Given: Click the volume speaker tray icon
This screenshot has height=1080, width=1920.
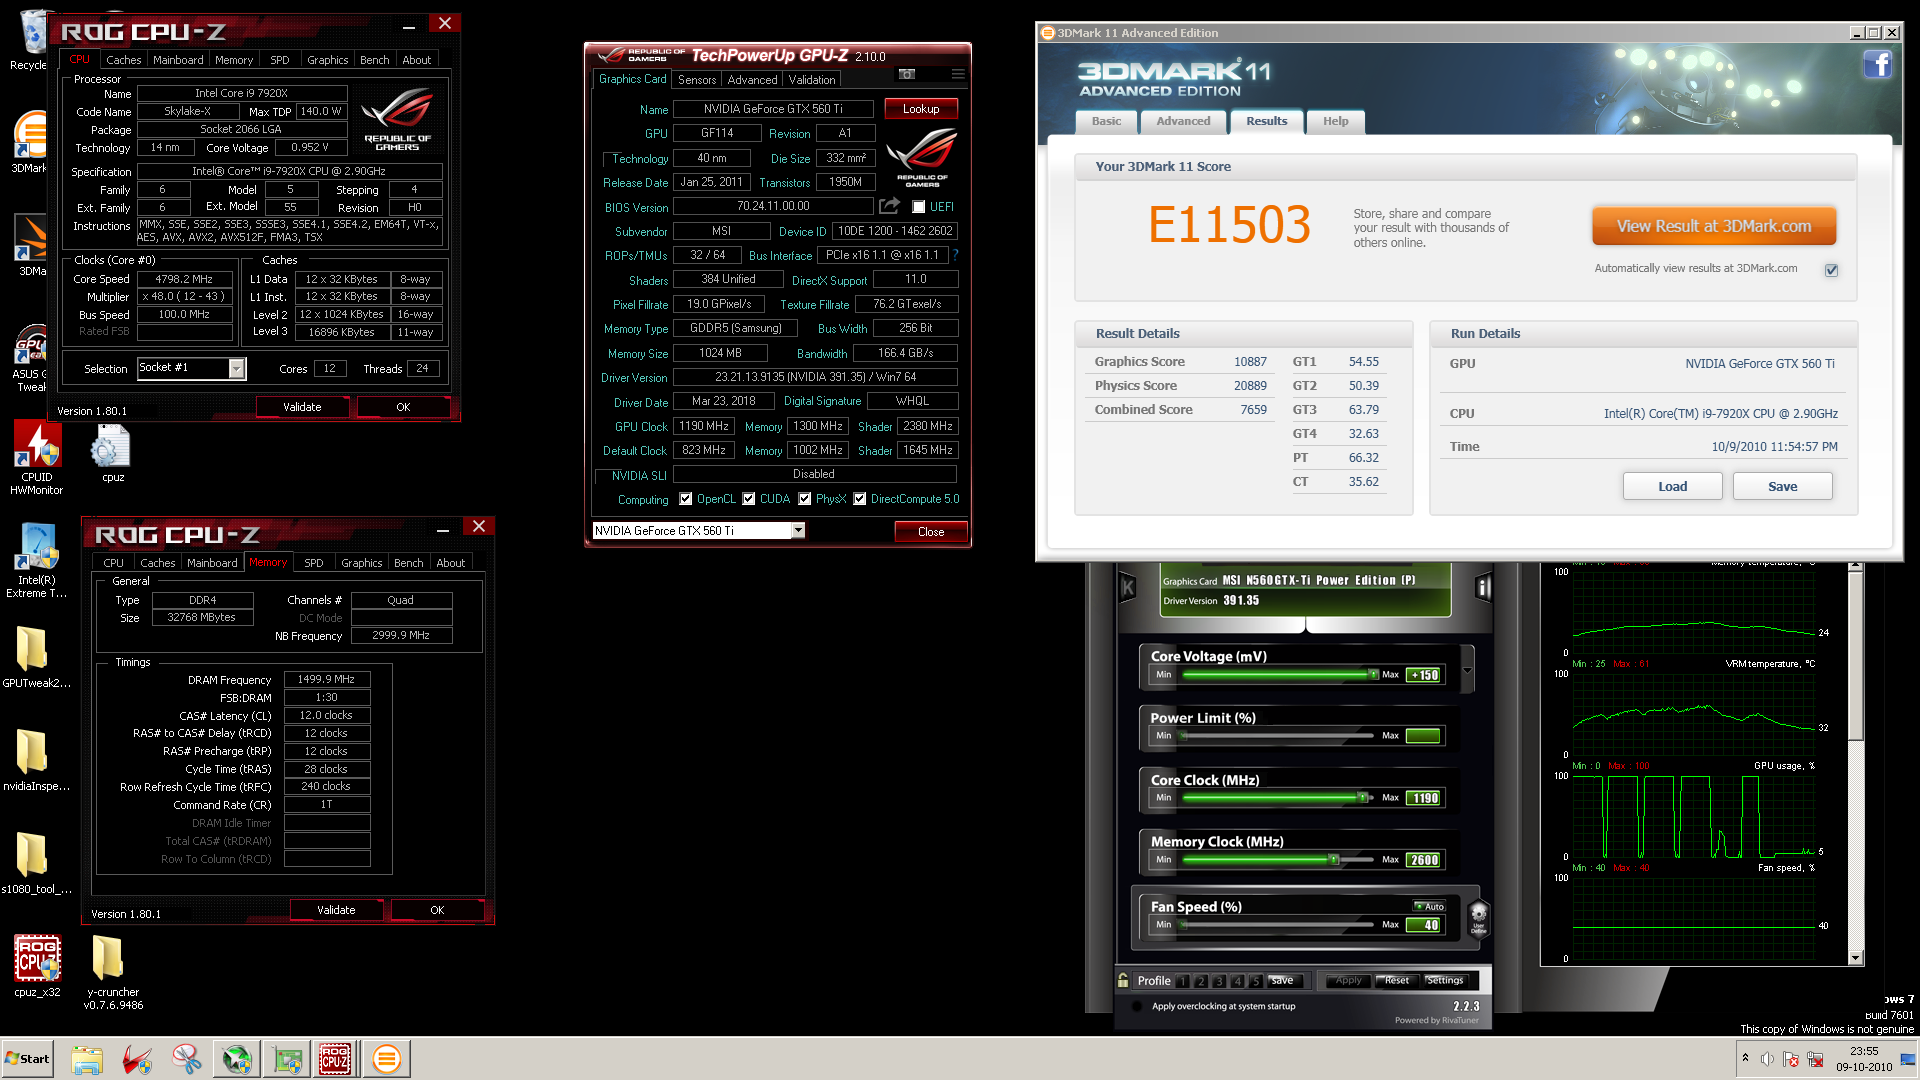Looking at the screenshot, I should pos(1767,1059).
